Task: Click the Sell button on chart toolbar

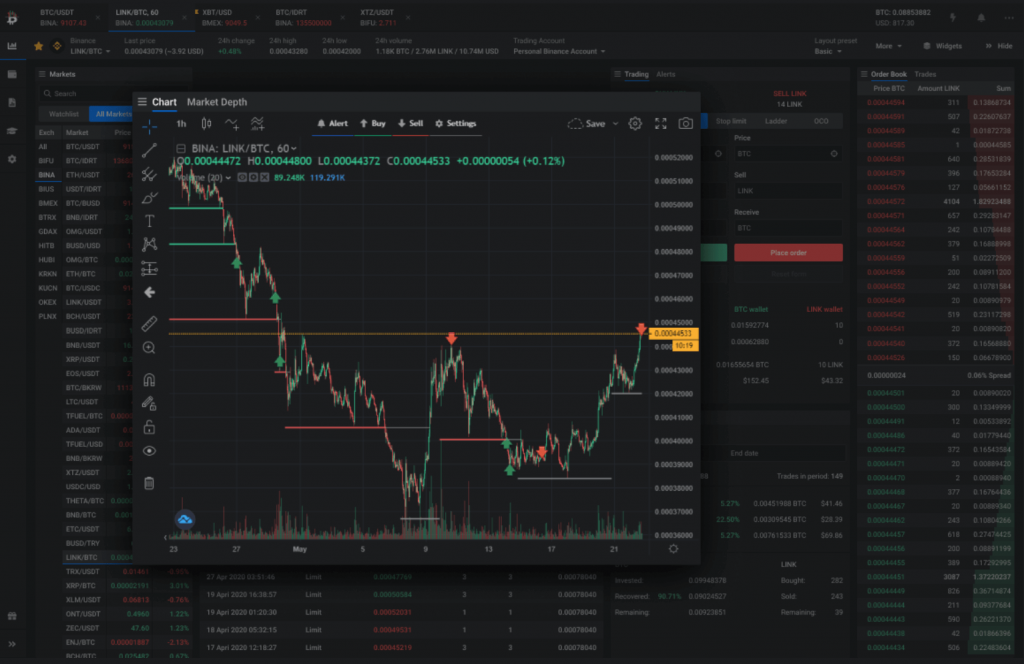Action: [x=410, y=123]
